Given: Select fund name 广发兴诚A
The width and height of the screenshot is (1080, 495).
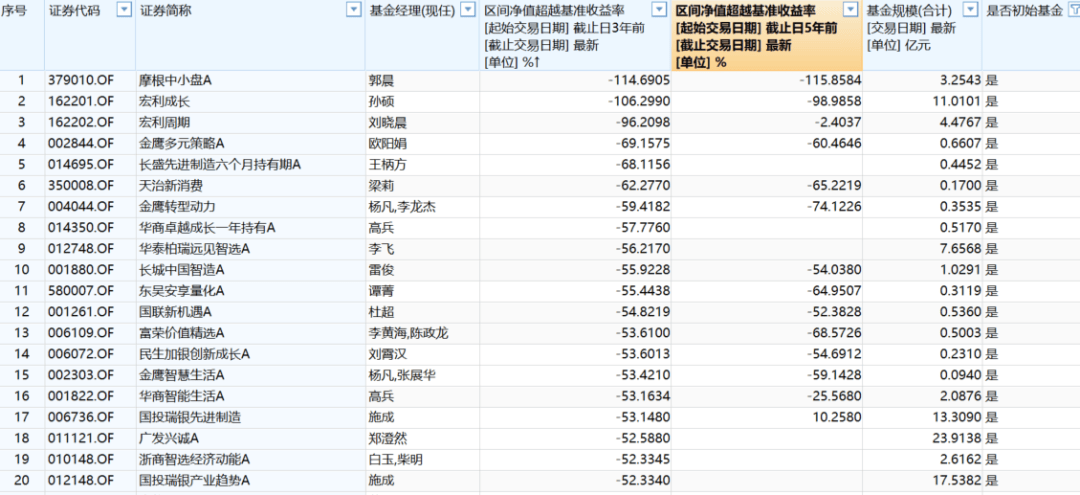Looking at the screenshot, I should point(169,438).
